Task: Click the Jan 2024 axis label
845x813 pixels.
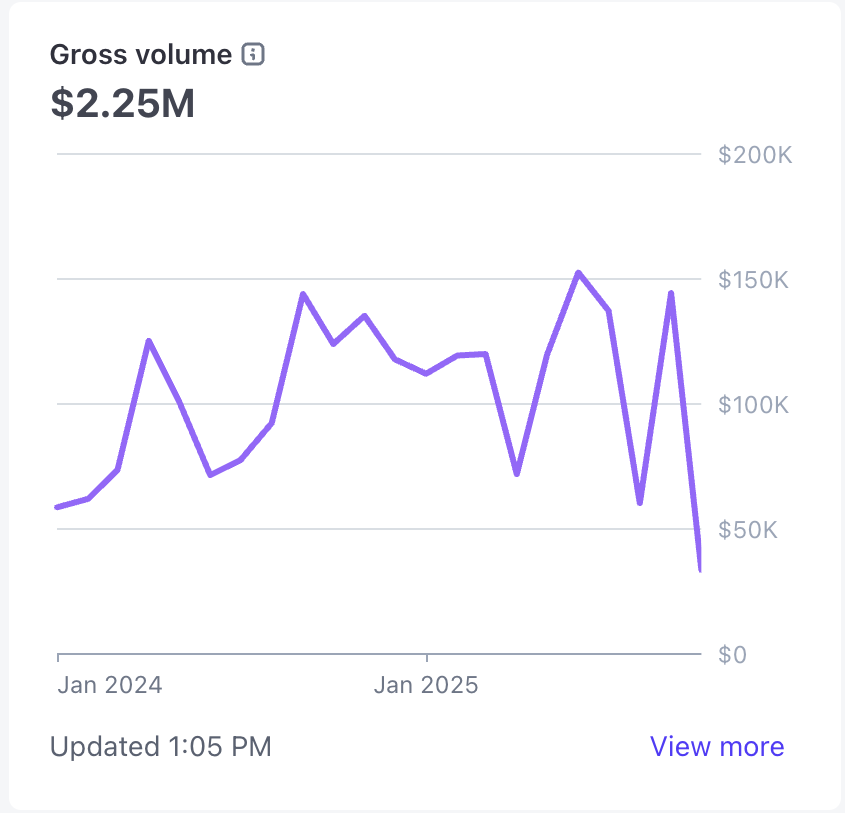Action: (109, 685)
